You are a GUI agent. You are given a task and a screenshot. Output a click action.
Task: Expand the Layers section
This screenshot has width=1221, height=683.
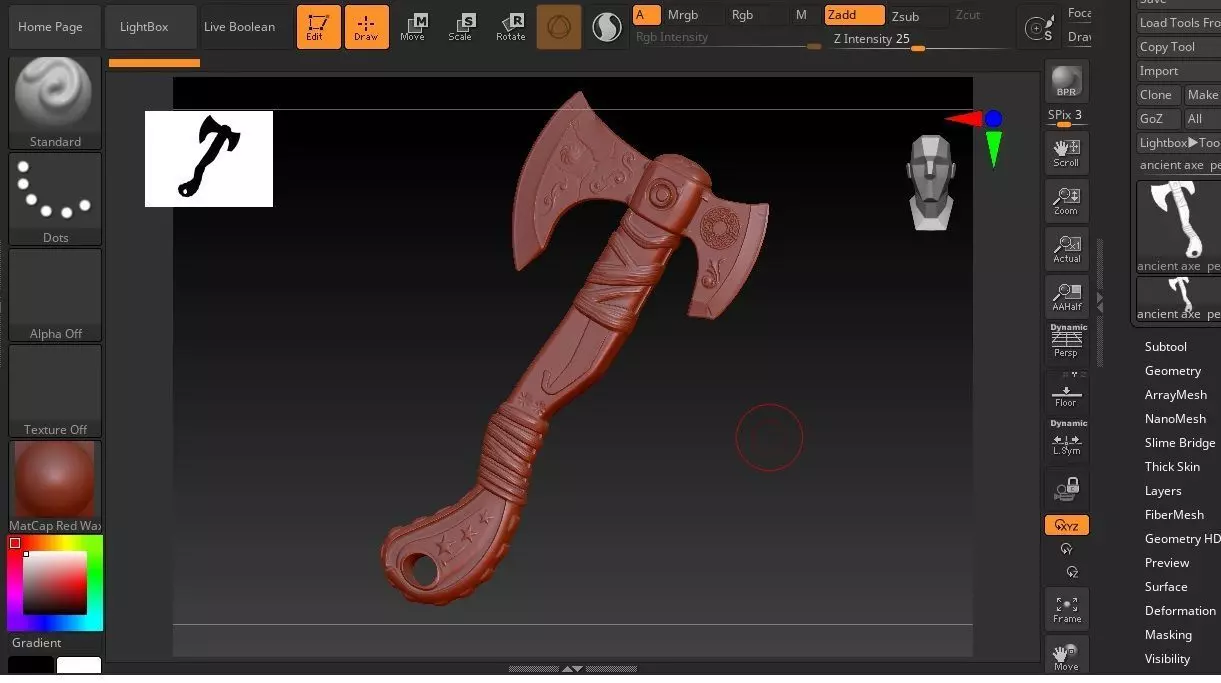pos(1163,491)
